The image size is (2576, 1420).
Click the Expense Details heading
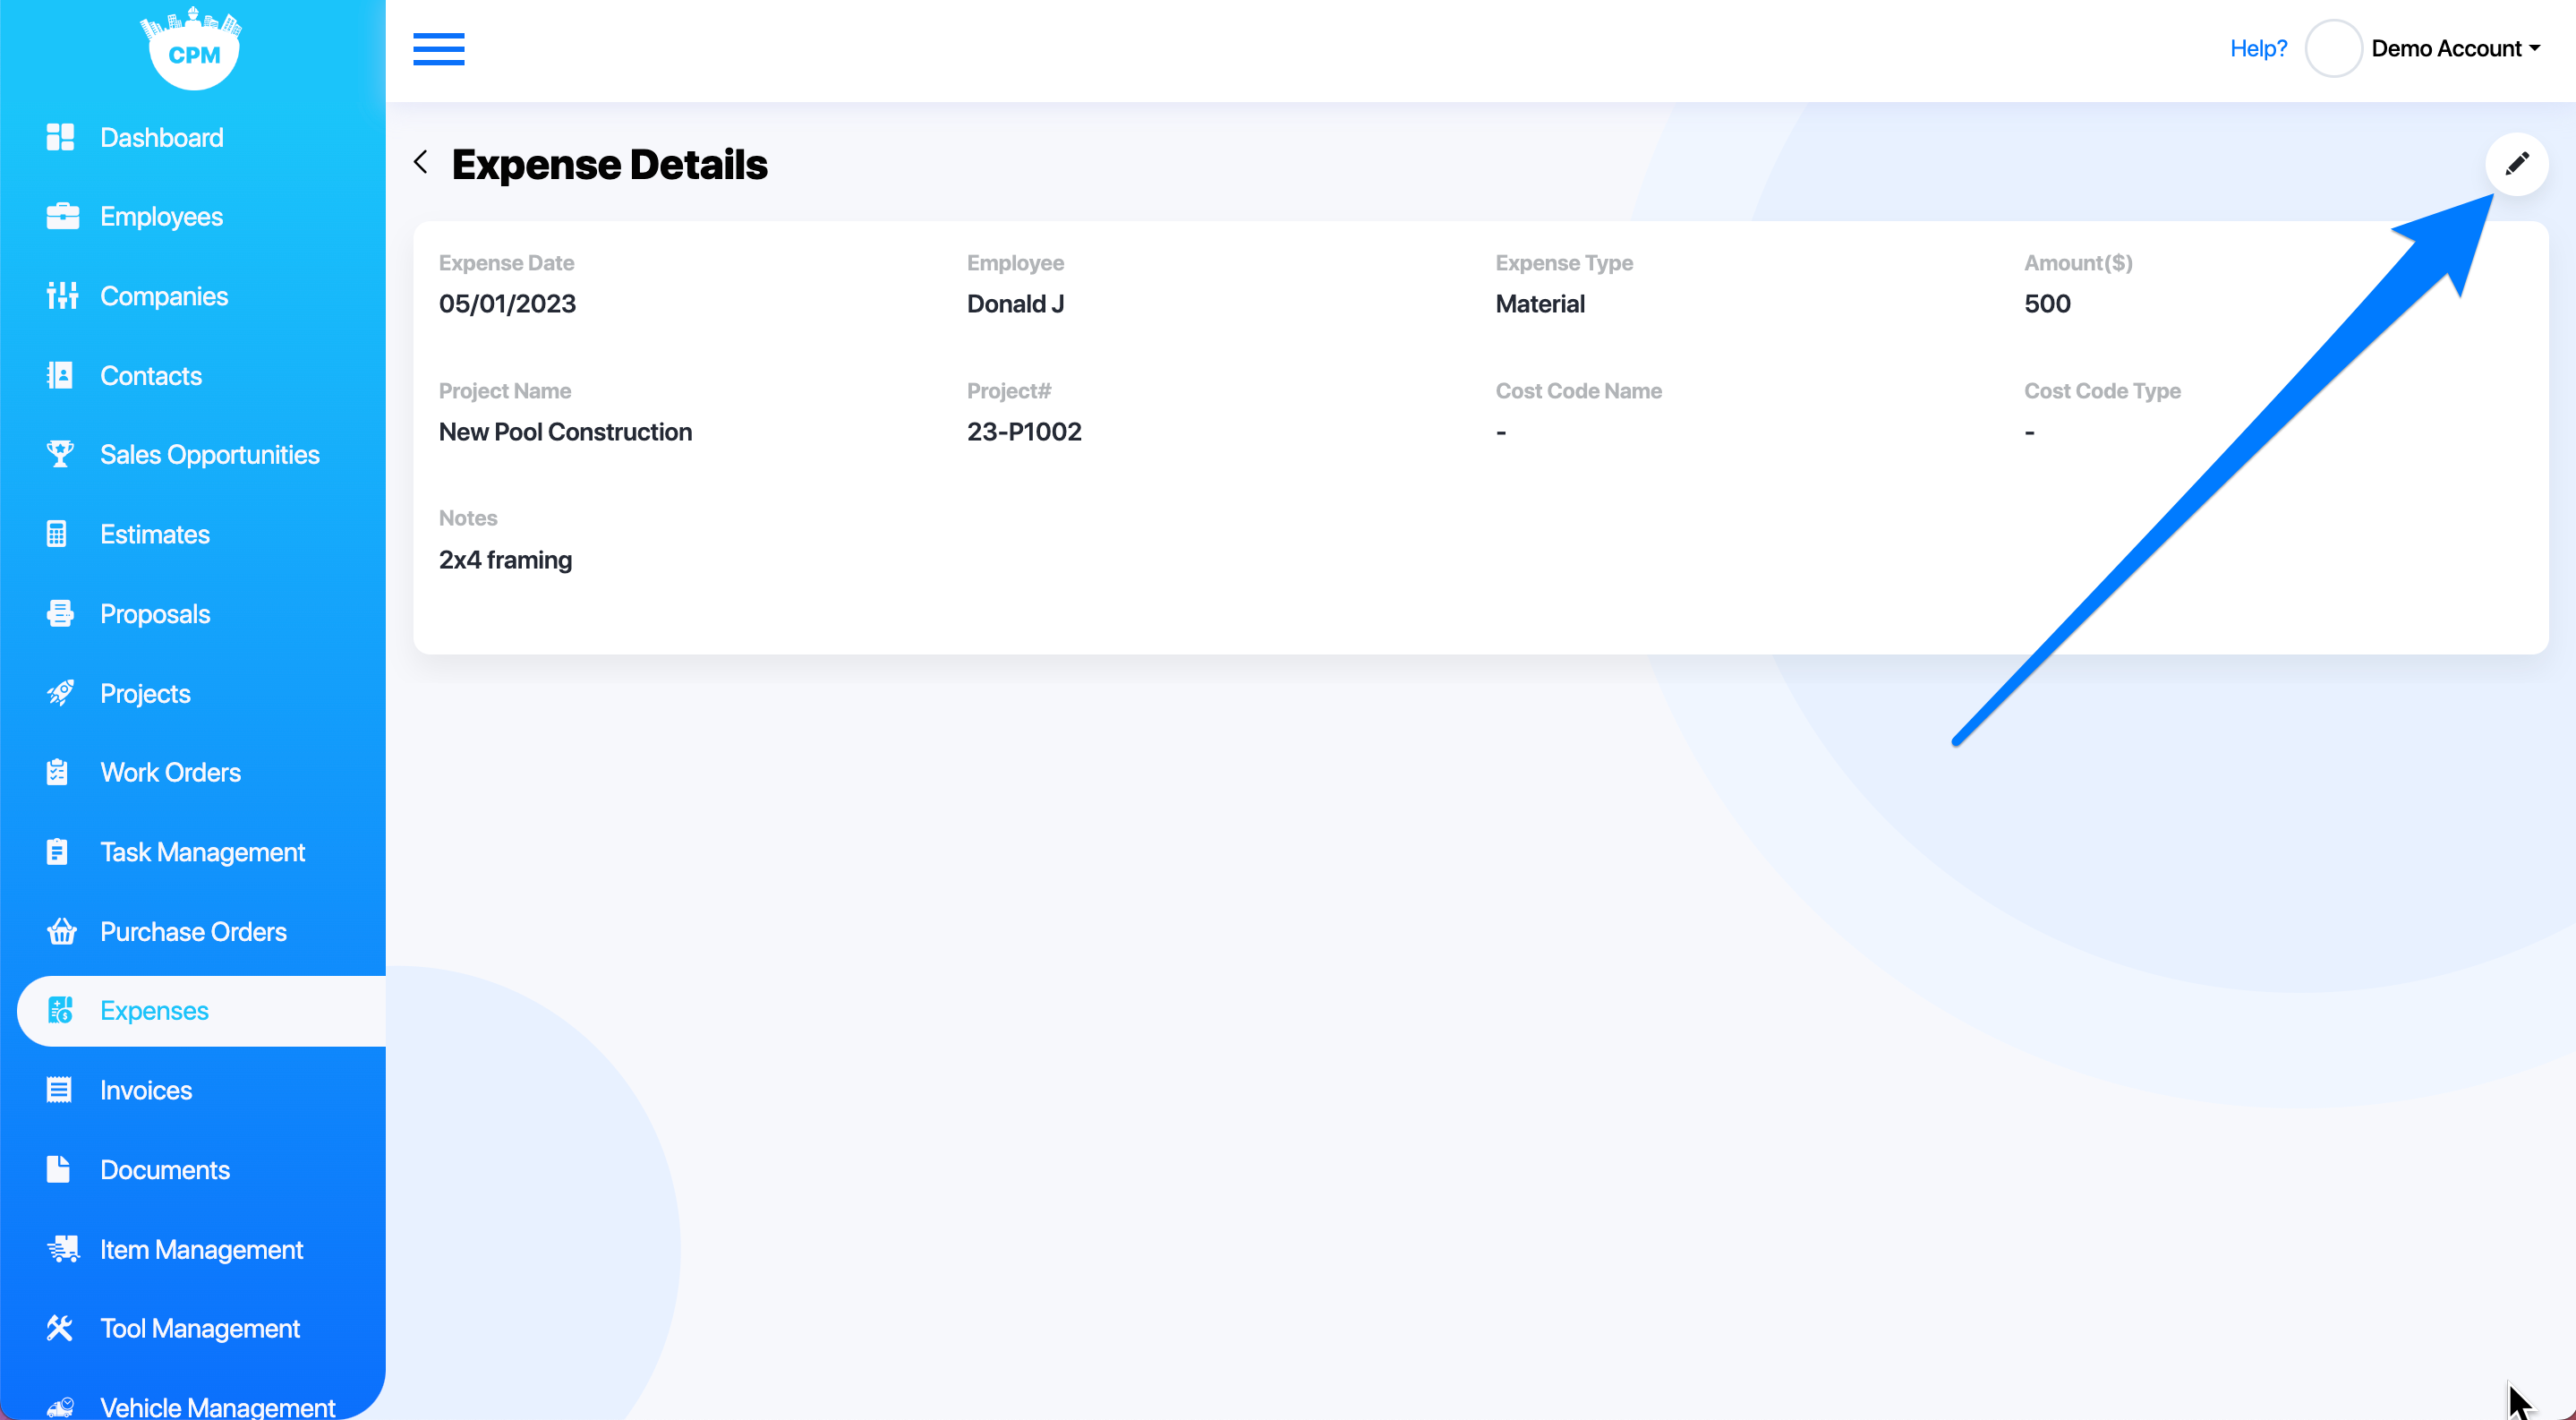coord(609,164)
